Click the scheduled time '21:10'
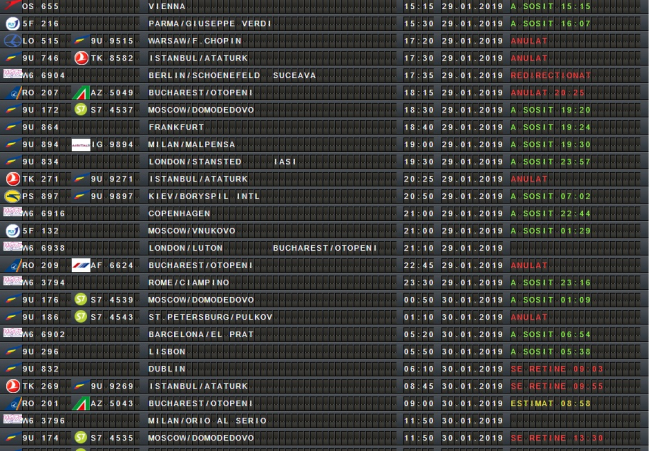Viewport: 650px width, 451px height. (x=419, y=248)
